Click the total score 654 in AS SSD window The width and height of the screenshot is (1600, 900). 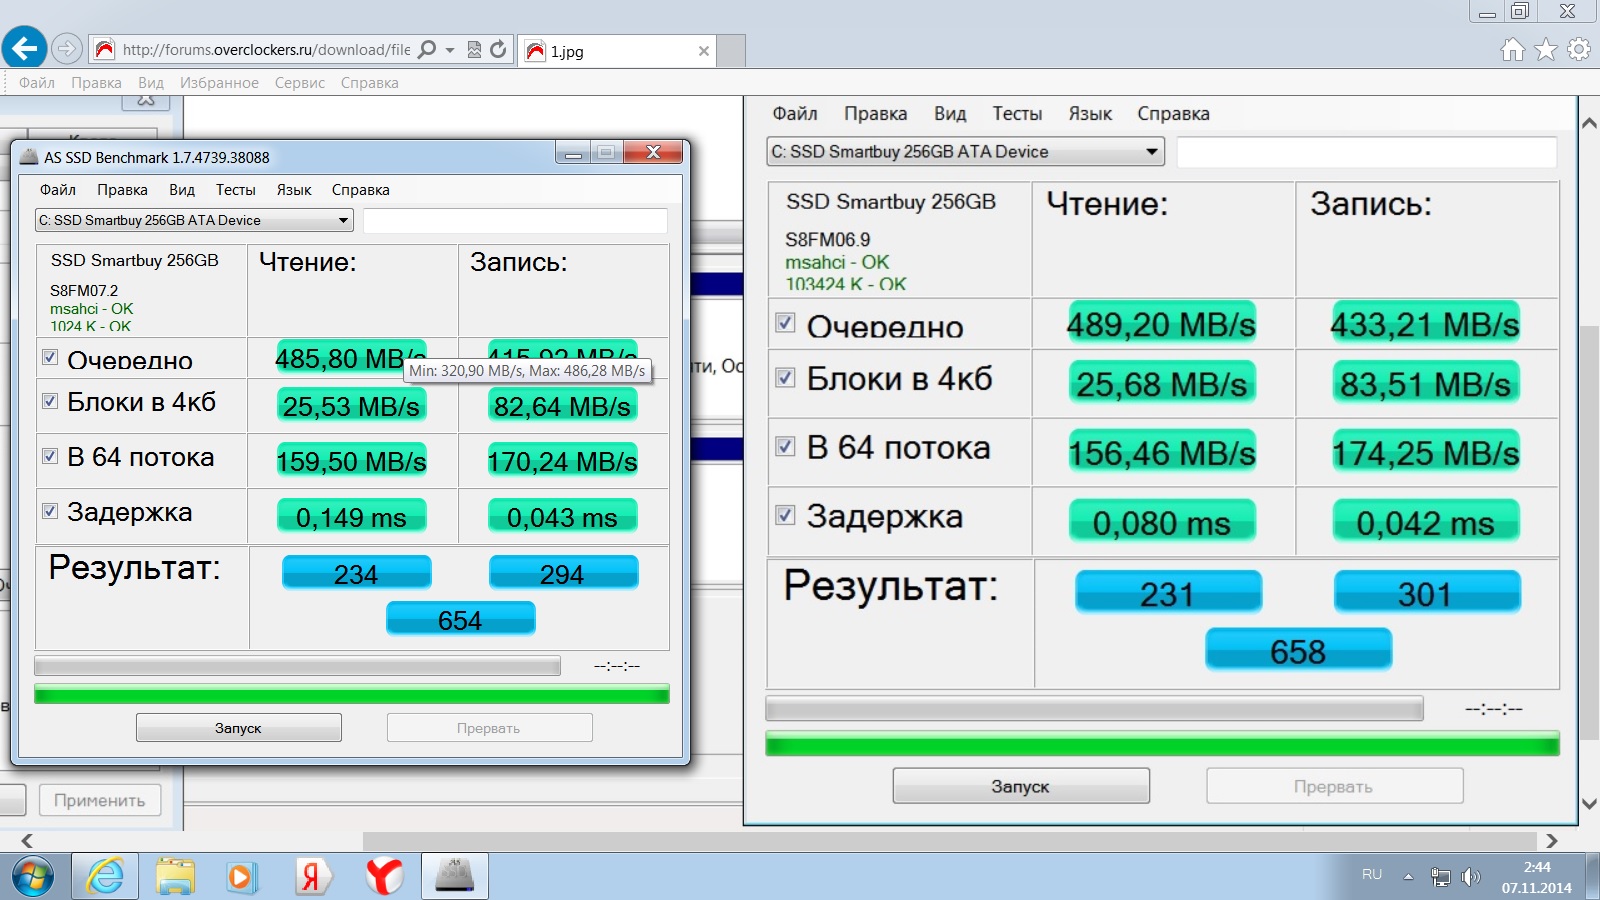click(460, 619)
